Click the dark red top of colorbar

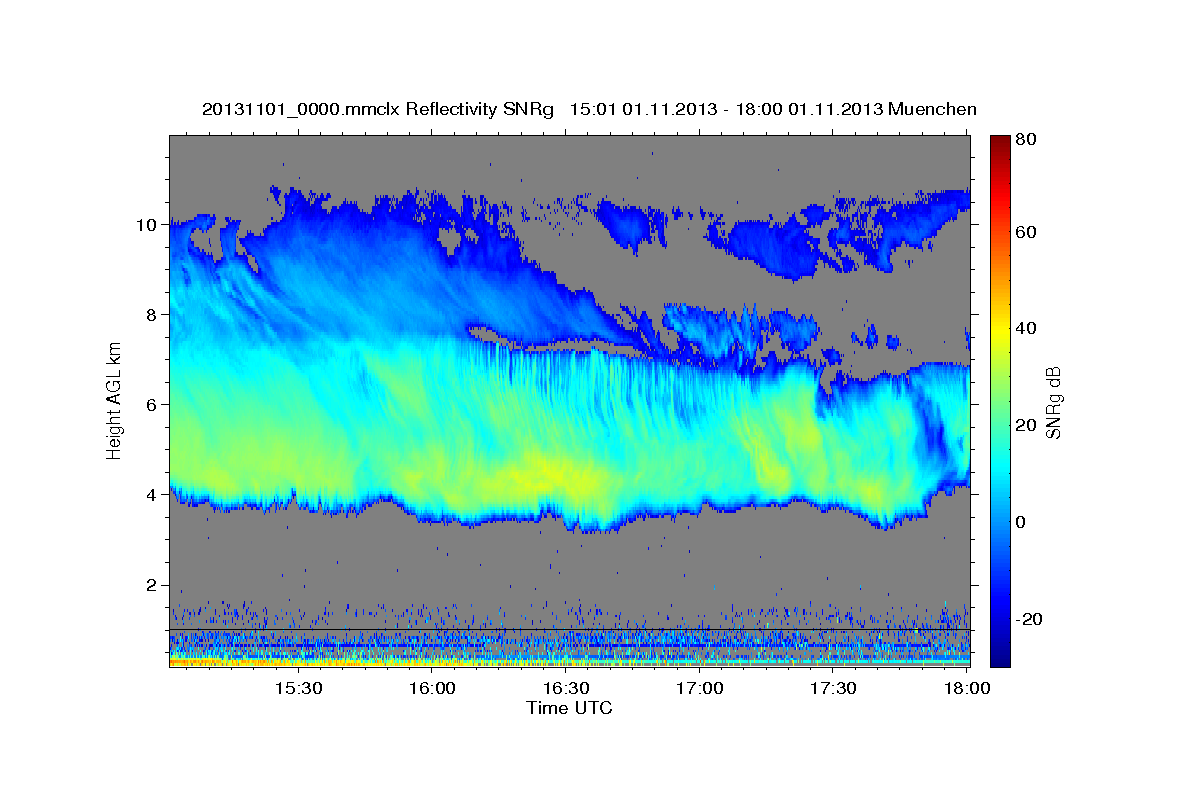coord(999,145)
